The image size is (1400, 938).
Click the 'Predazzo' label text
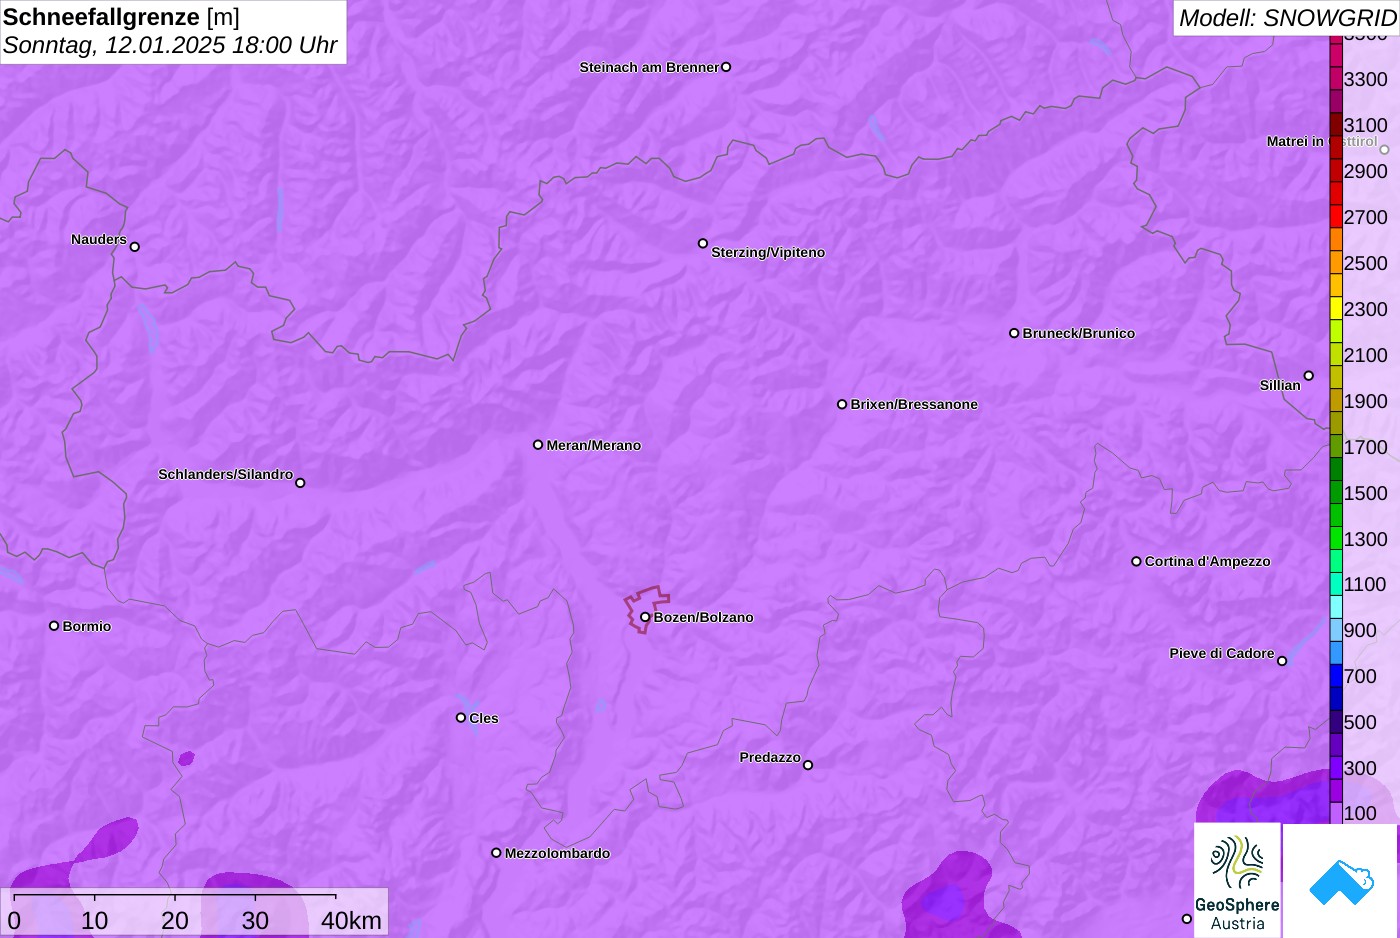(770, 757)
